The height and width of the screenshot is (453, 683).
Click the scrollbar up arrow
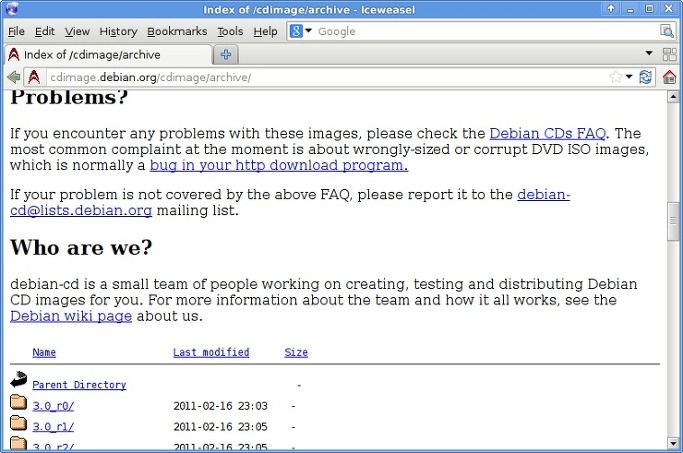pyautogui.click(x=673, y=97)
